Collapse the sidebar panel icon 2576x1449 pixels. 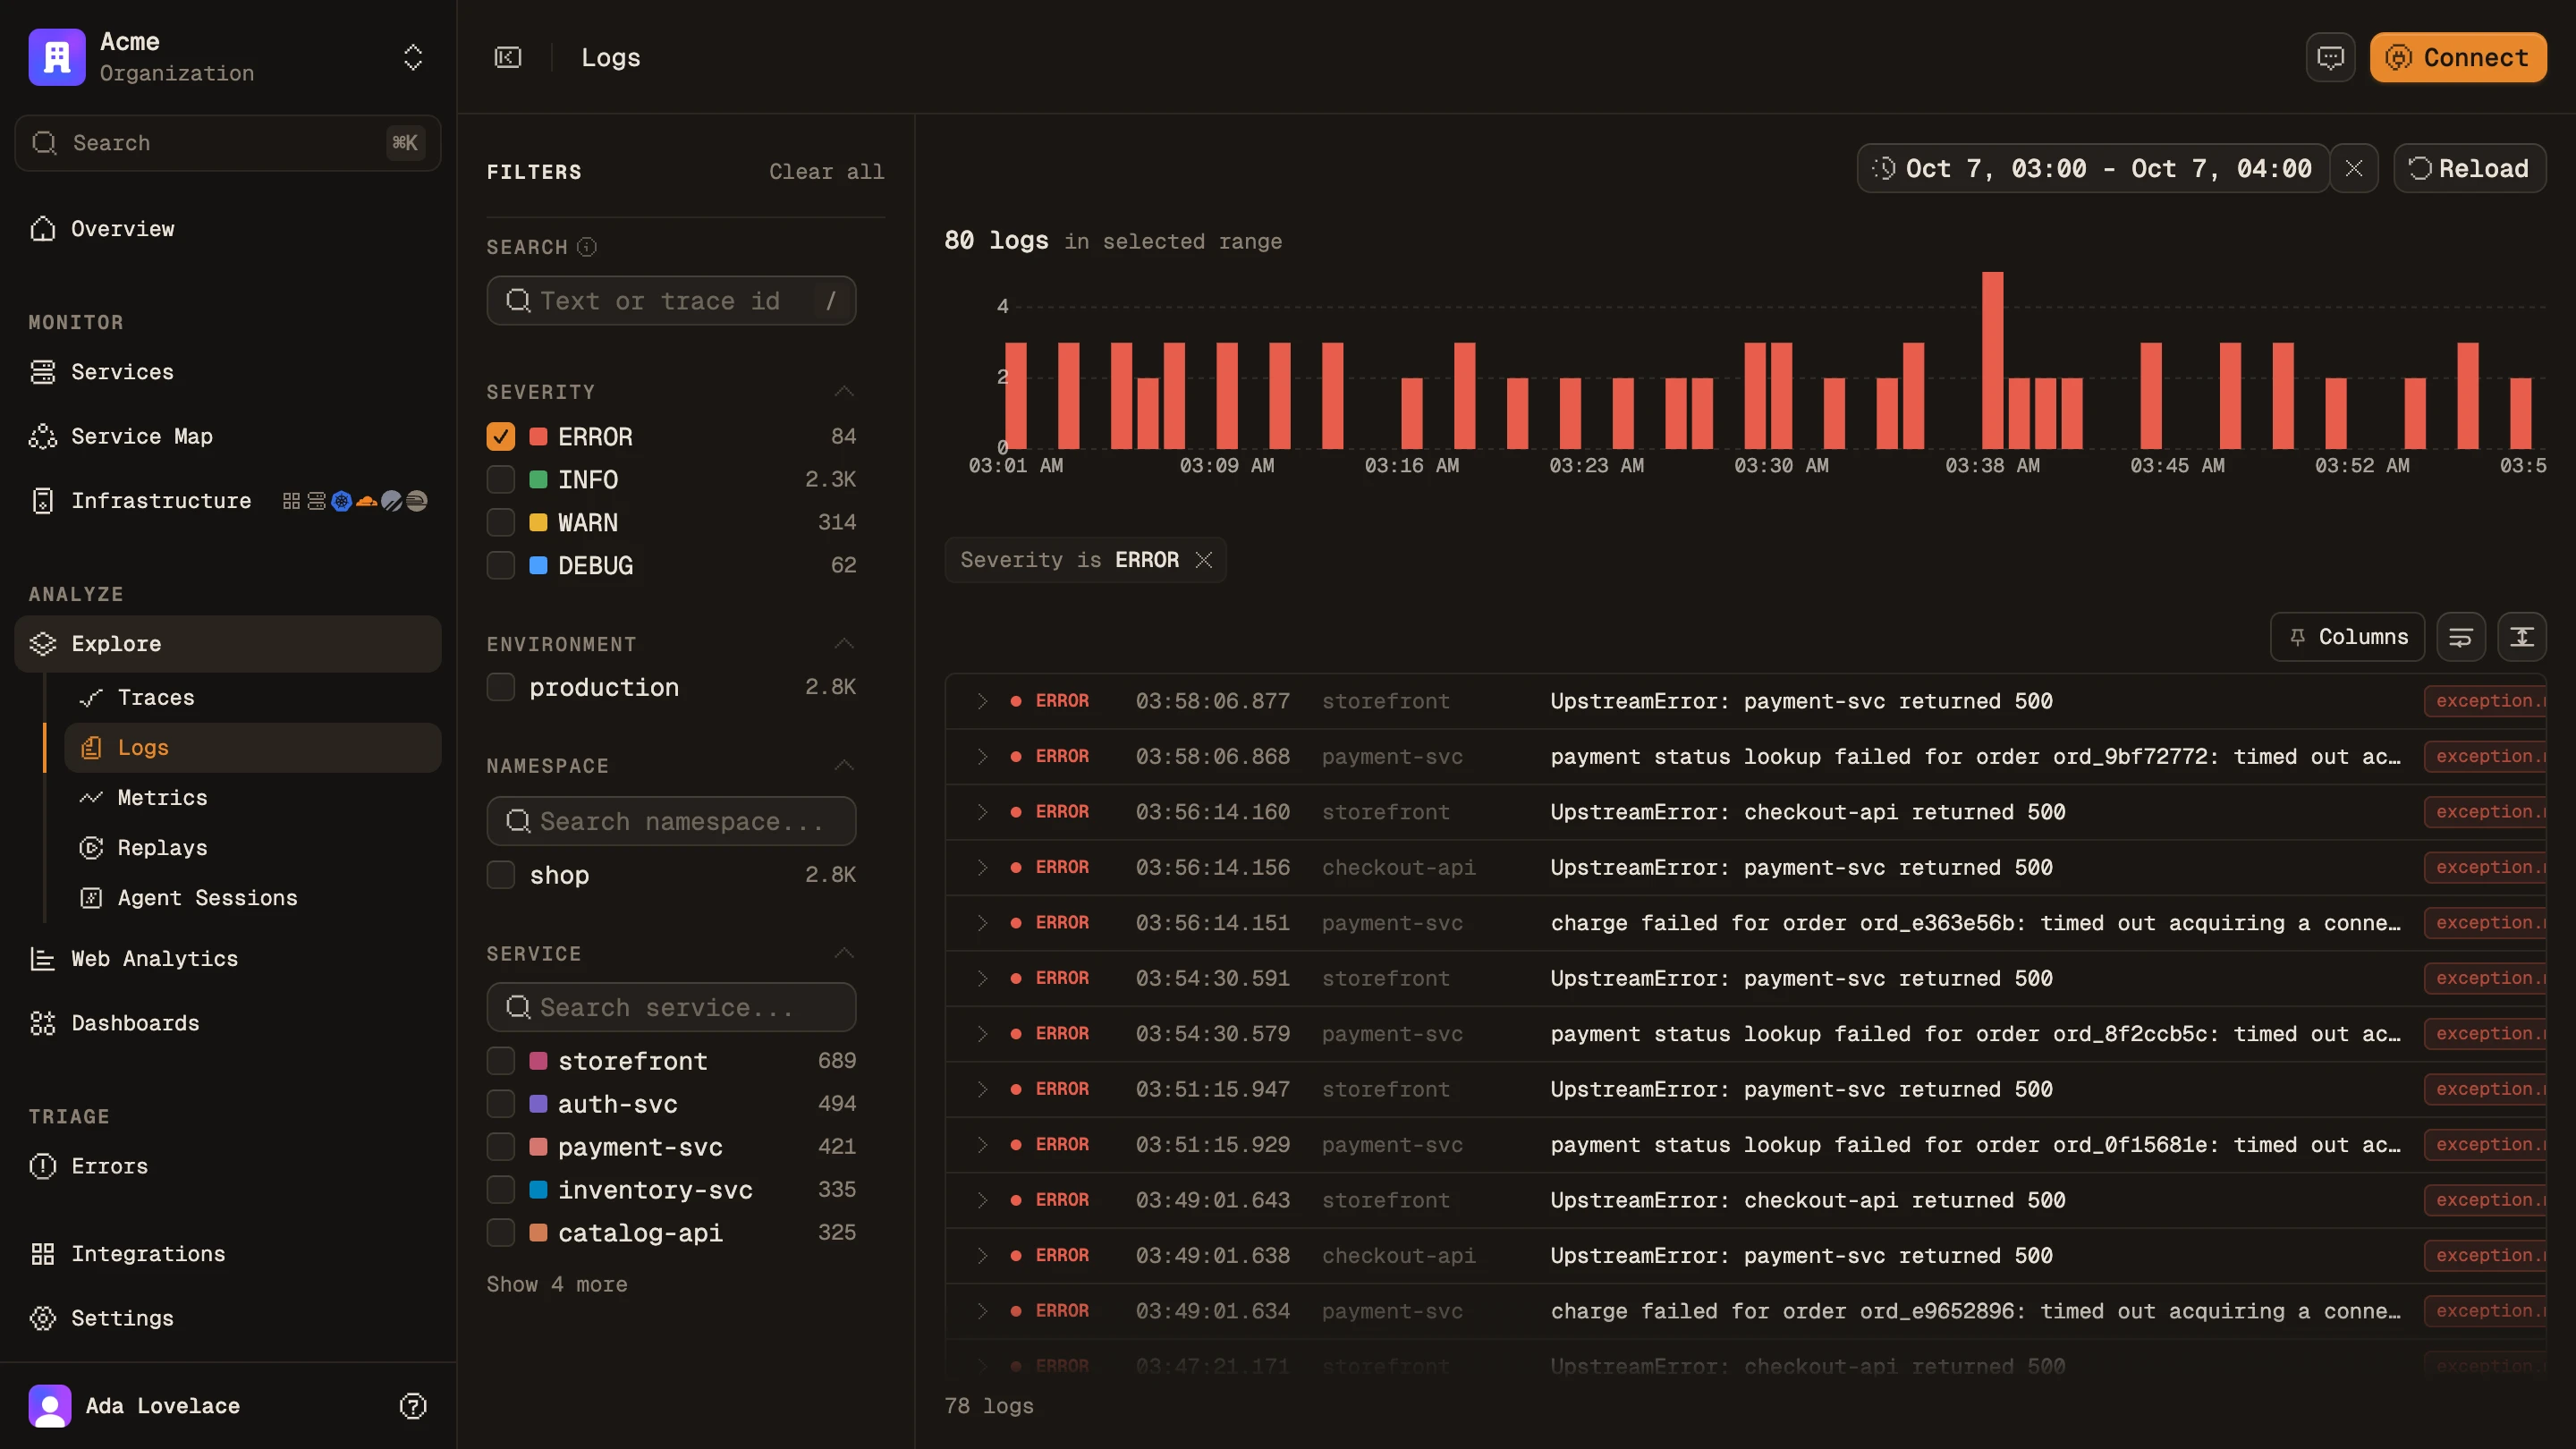(508, 57)
